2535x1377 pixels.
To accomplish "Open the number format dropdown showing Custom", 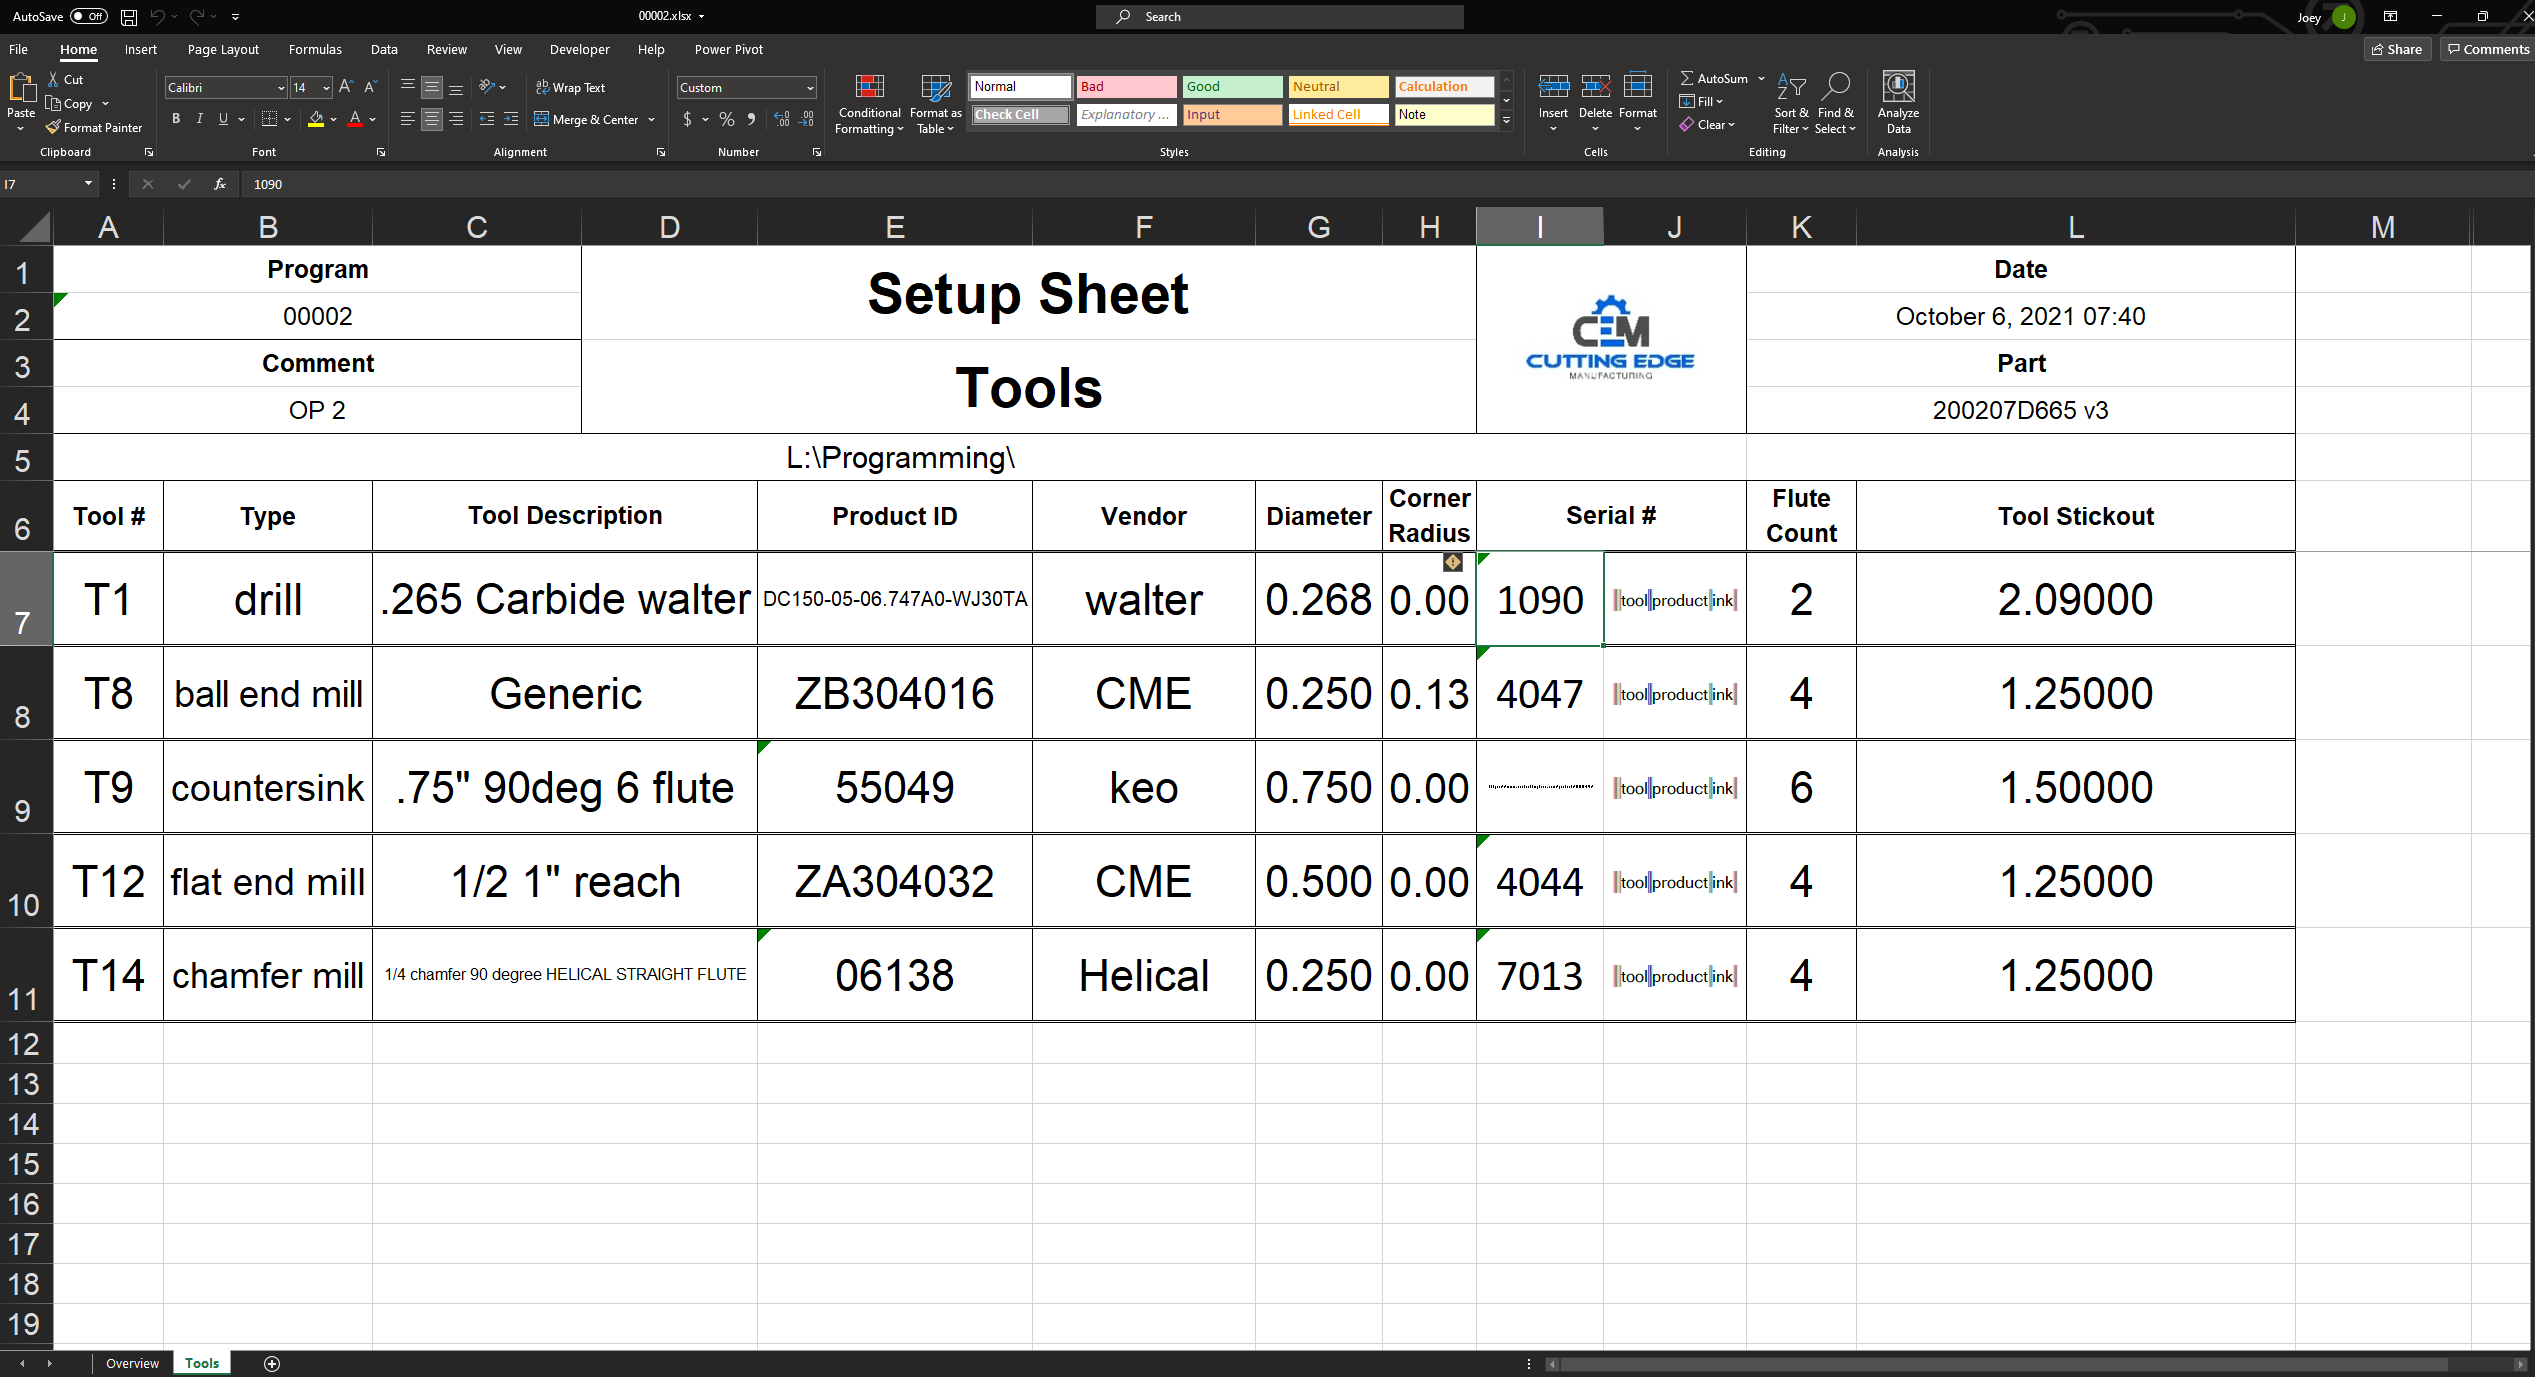I will coord(808,87).
